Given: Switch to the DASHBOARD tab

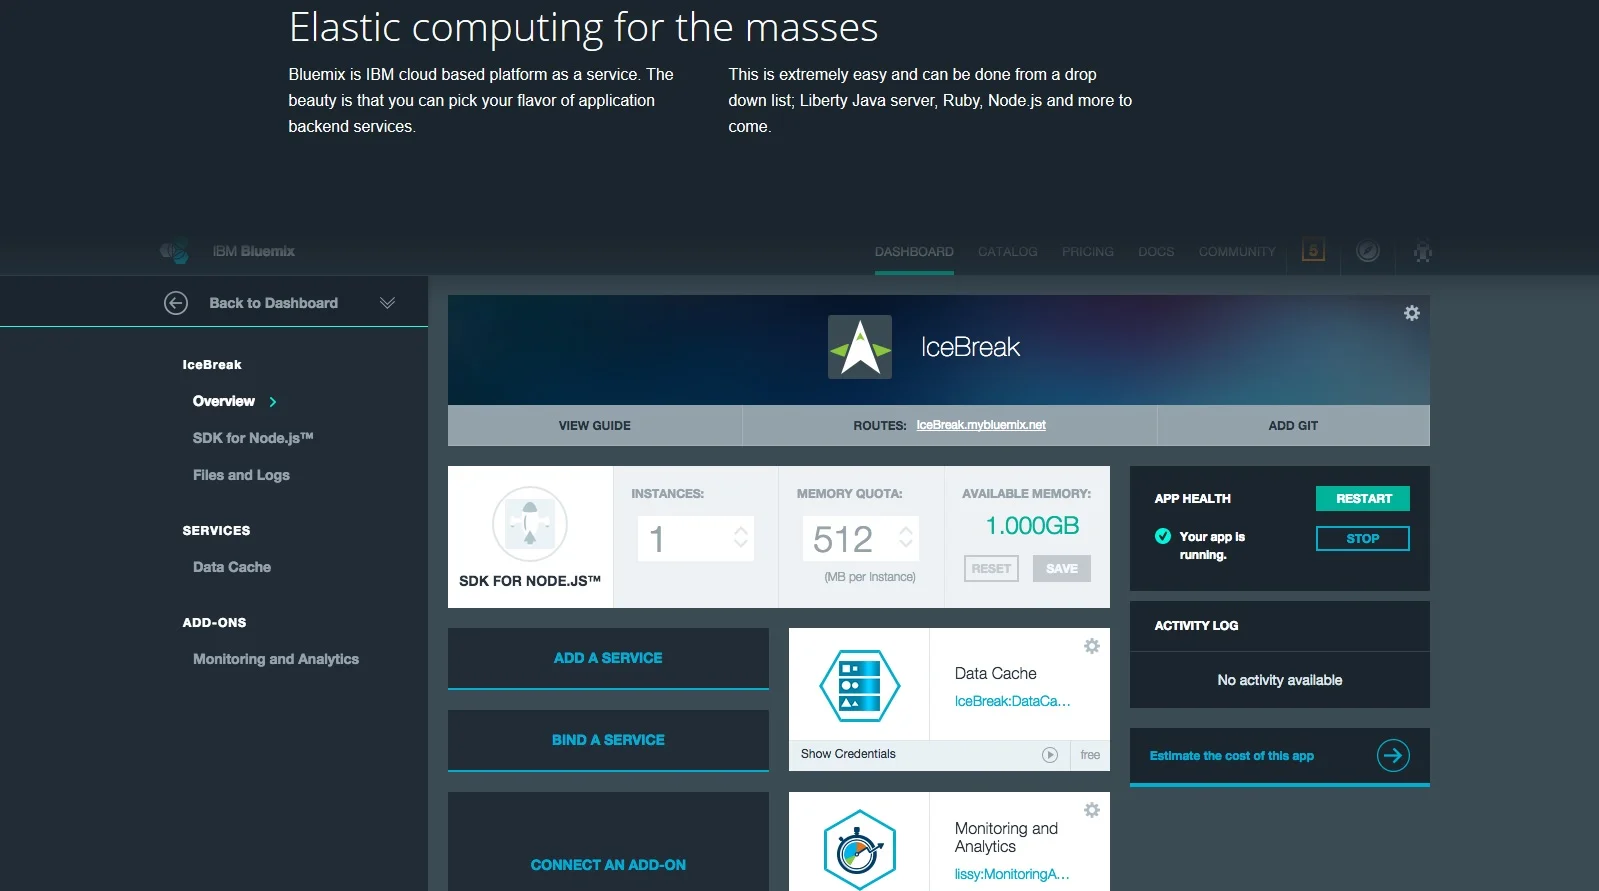Looking at the screenshot, I should 914,252.
